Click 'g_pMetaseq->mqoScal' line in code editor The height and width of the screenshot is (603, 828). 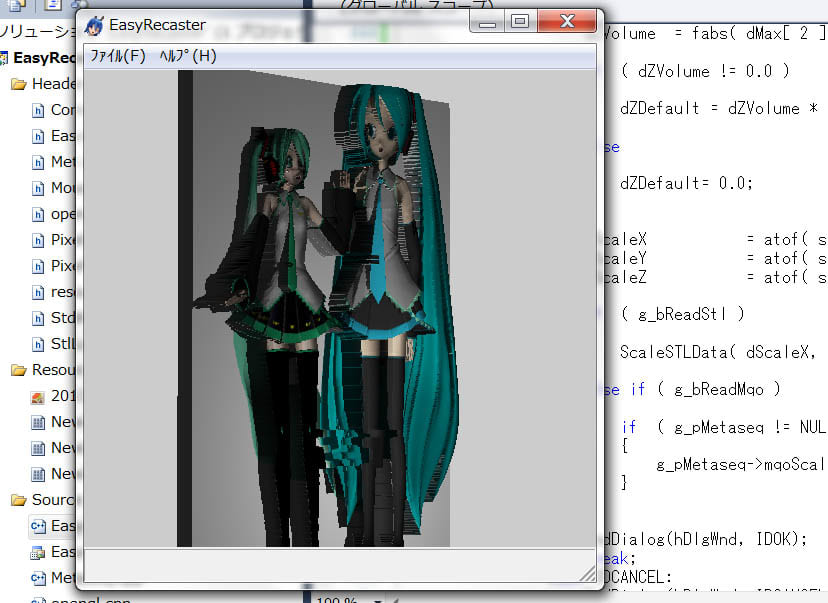point(740,465)
